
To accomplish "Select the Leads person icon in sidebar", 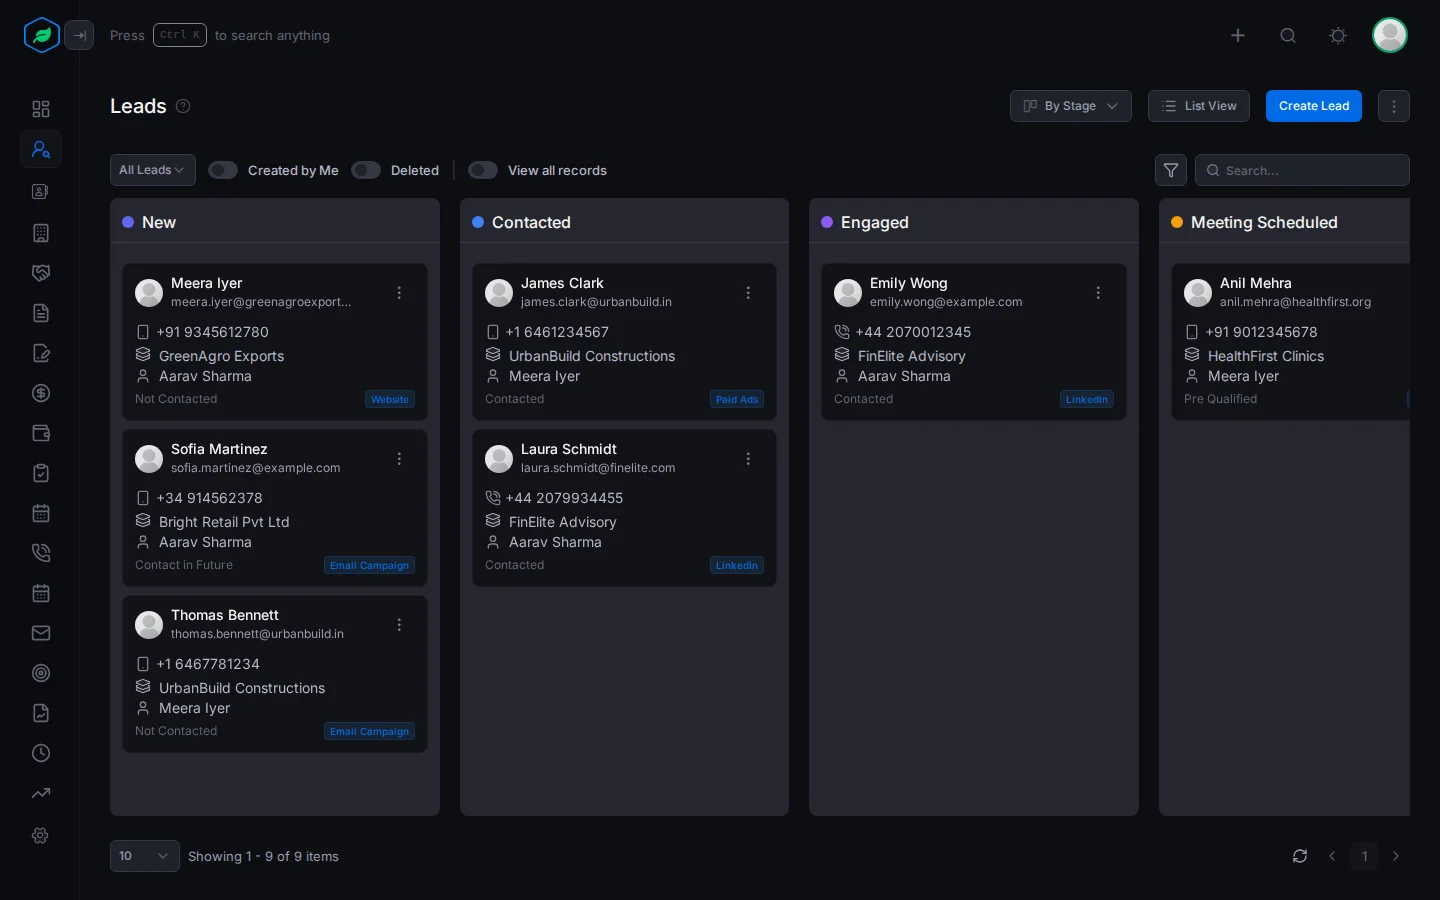I will tap(41, 149).
